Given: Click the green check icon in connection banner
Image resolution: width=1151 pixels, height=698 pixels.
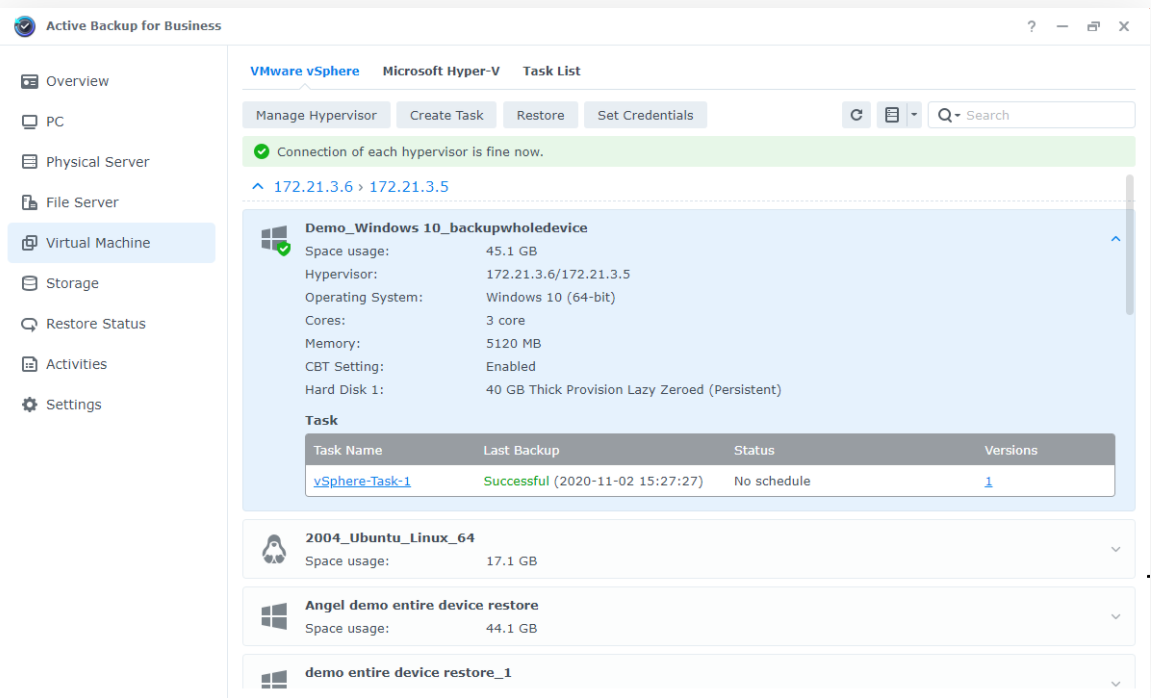Looking at the screenshot, I should point(261,152).
